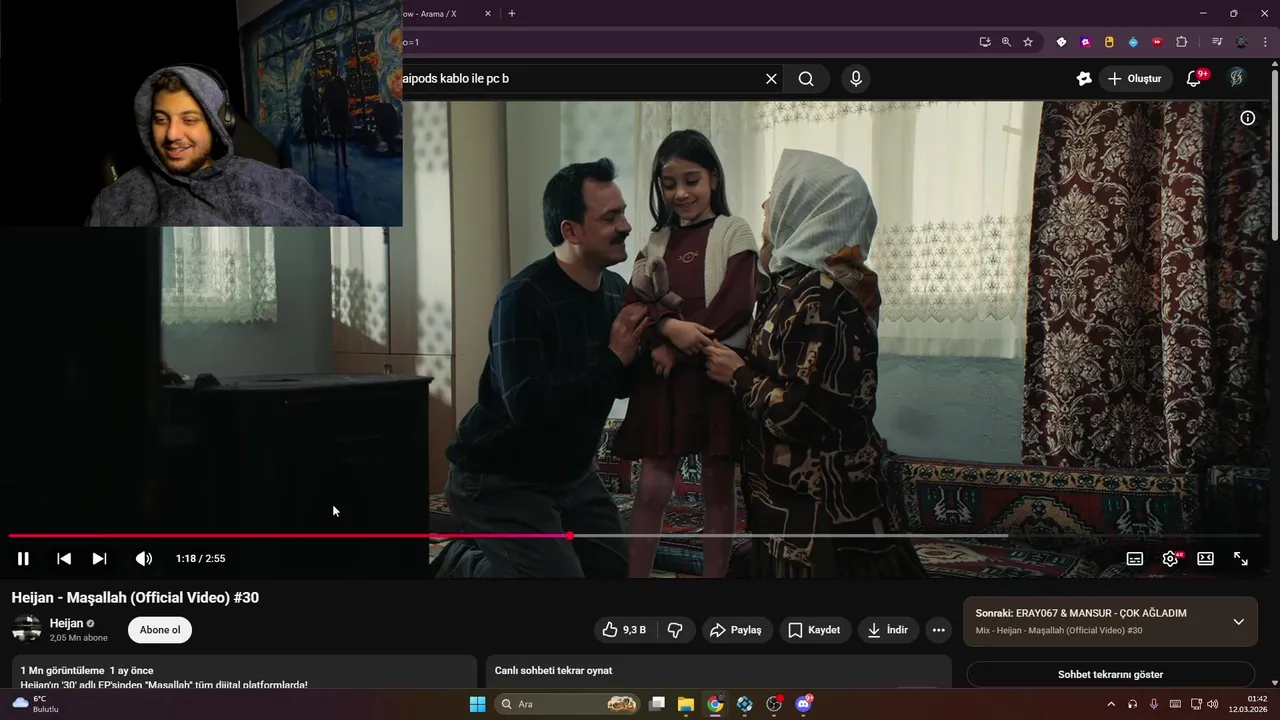Switch to Chrome on the taskbar
The width and height of the screenshot is (1280, 720).
(715, 704)
